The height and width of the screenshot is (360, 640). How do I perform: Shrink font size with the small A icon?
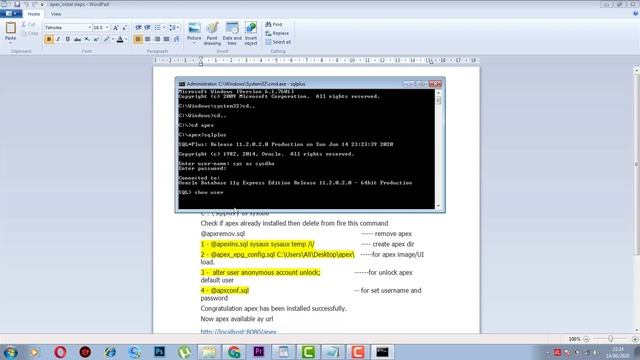[x=124, y=28]
